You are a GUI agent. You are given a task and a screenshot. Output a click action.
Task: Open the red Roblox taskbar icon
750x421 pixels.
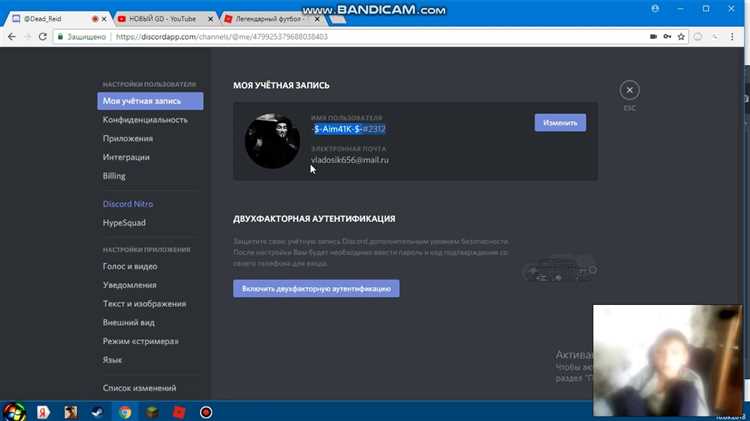(x=179, y=412)
